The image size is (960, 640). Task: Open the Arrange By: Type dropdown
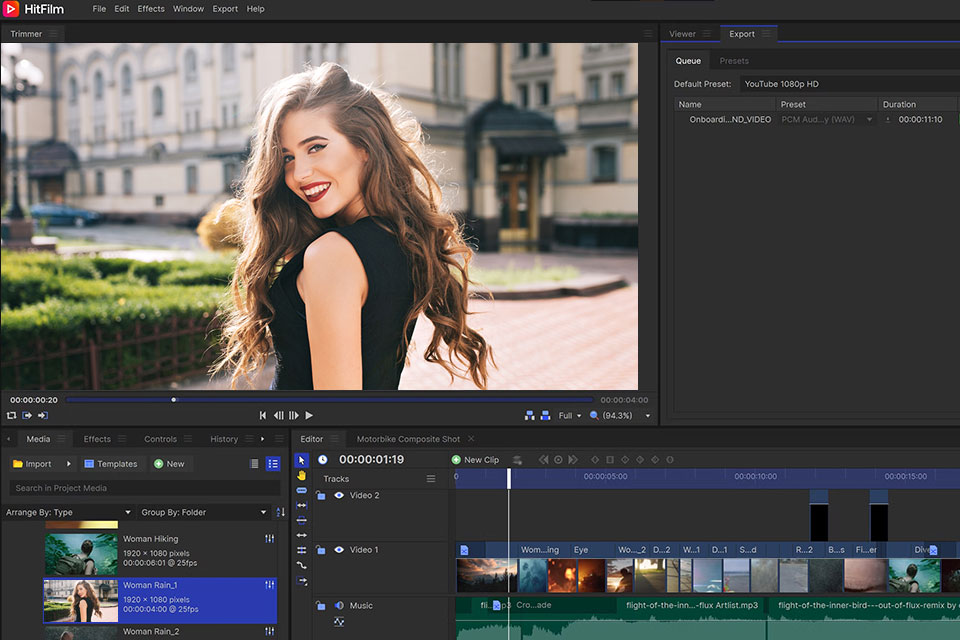pyautogui.click(x=68, y=512)
